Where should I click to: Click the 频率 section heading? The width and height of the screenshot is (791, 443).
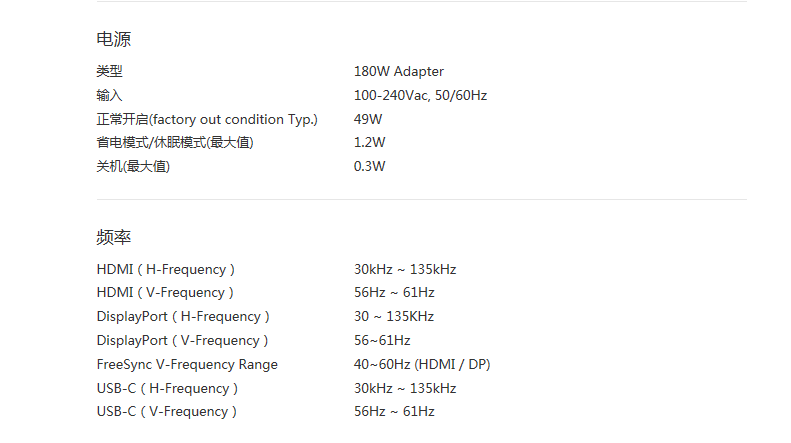[113, 238]
